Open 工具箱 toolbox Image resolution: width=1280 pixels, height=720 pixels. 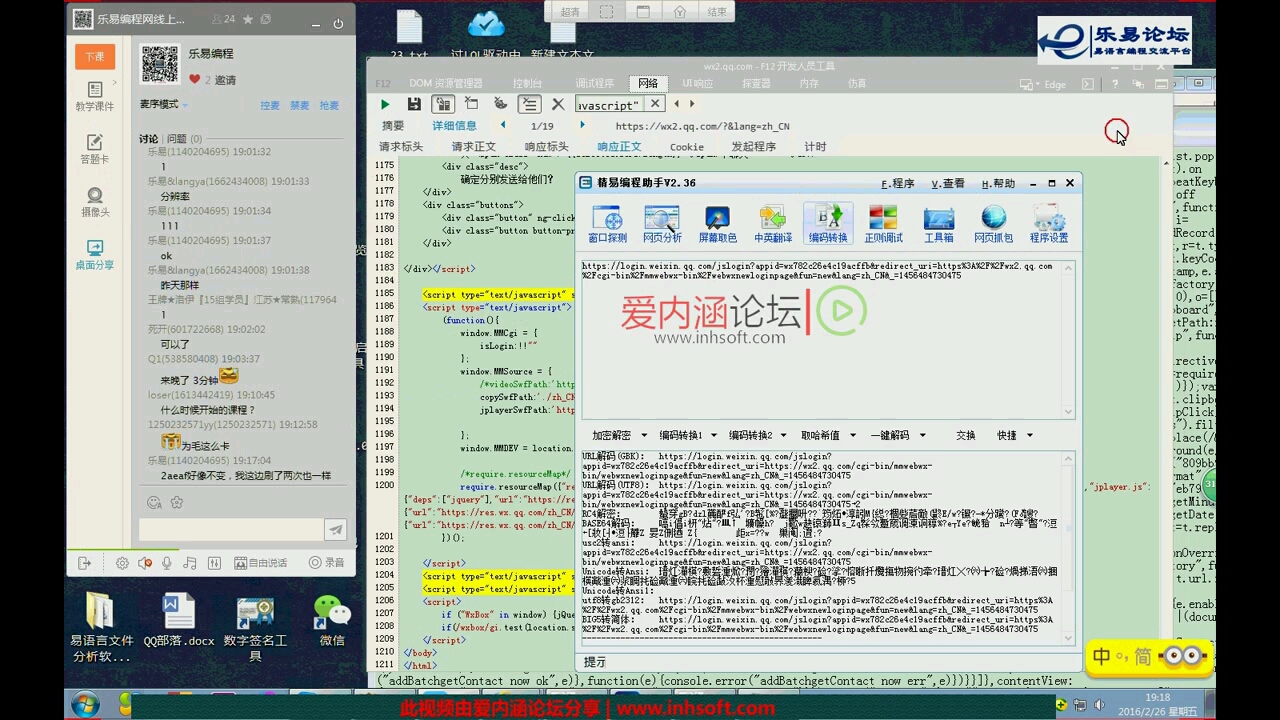(938, 224)
